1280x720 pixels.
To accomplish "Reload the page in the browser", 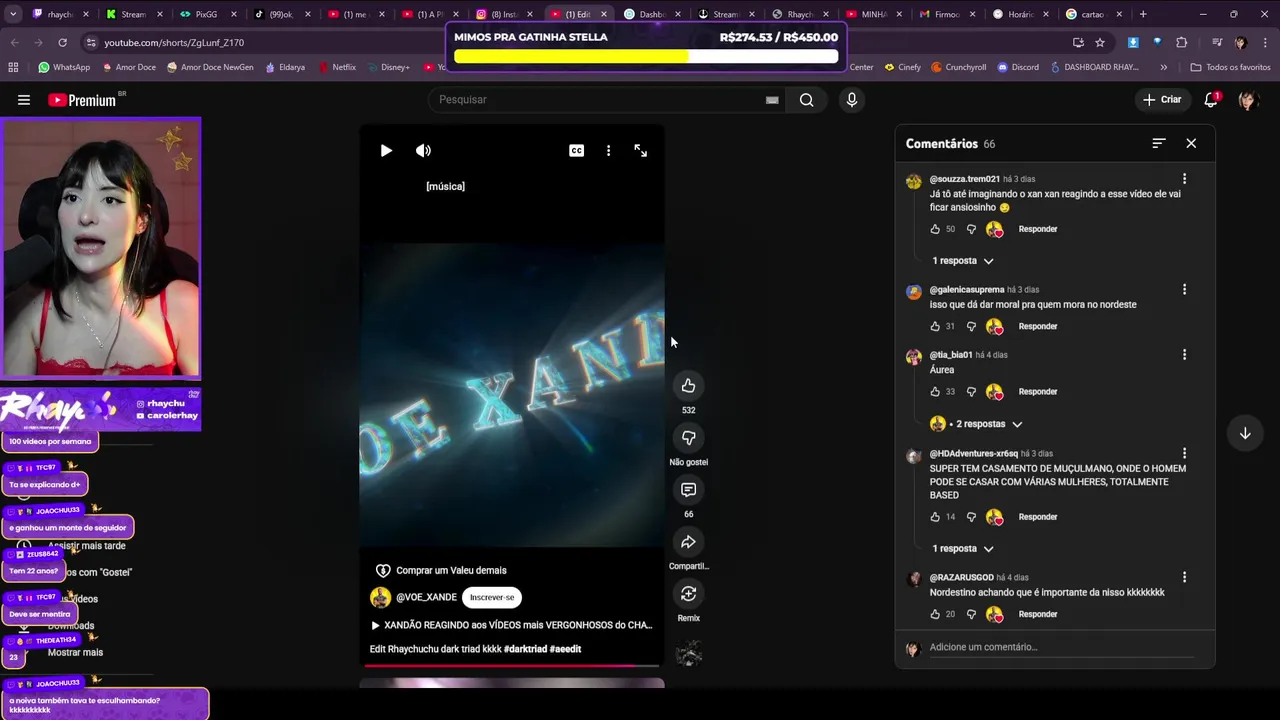I will [62, 43].
